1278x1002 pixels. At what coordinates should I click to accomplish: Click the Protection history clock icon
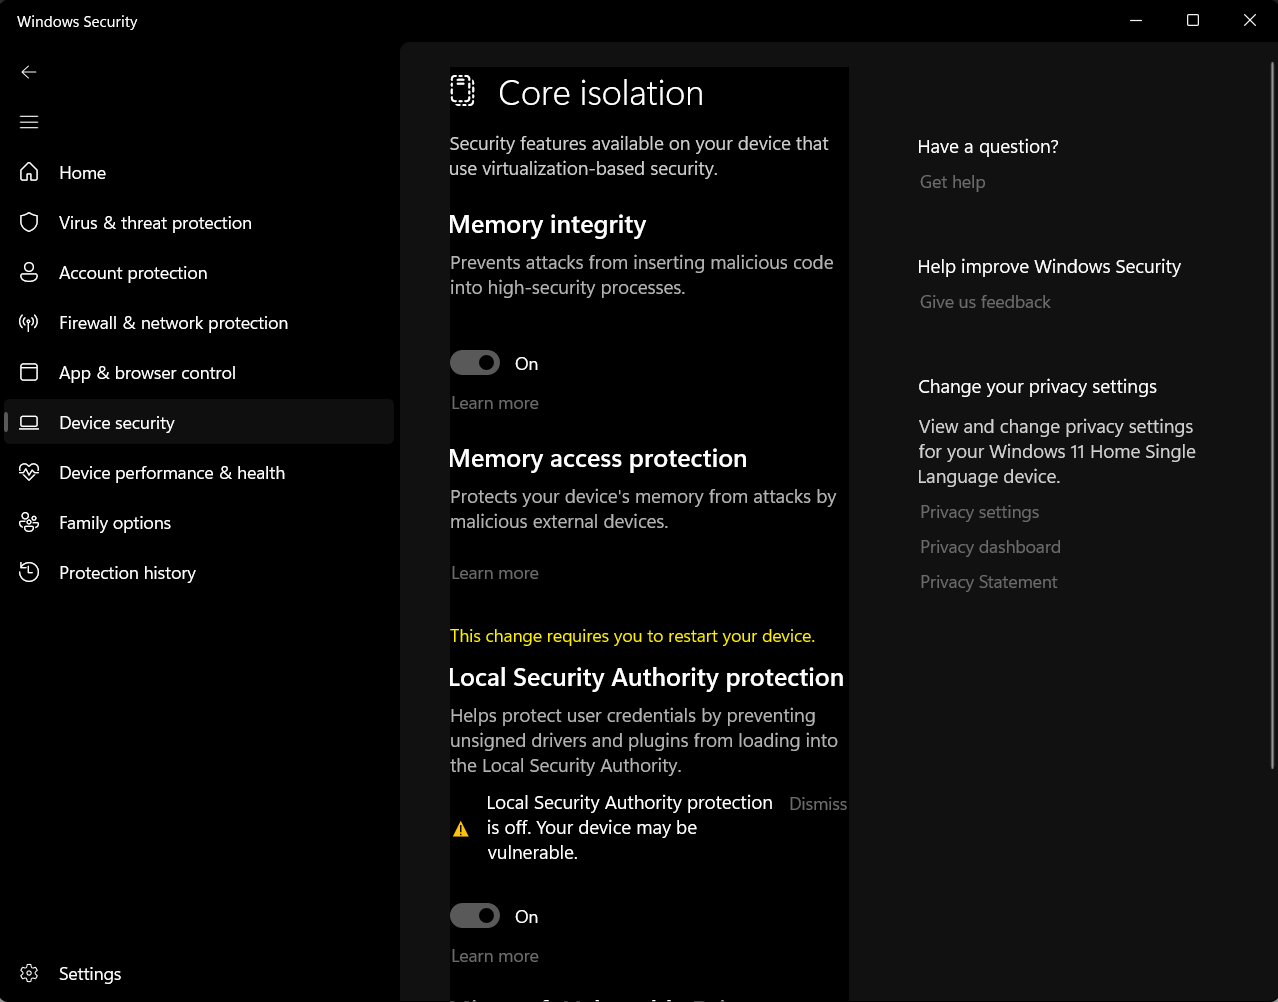coord(29,572)
